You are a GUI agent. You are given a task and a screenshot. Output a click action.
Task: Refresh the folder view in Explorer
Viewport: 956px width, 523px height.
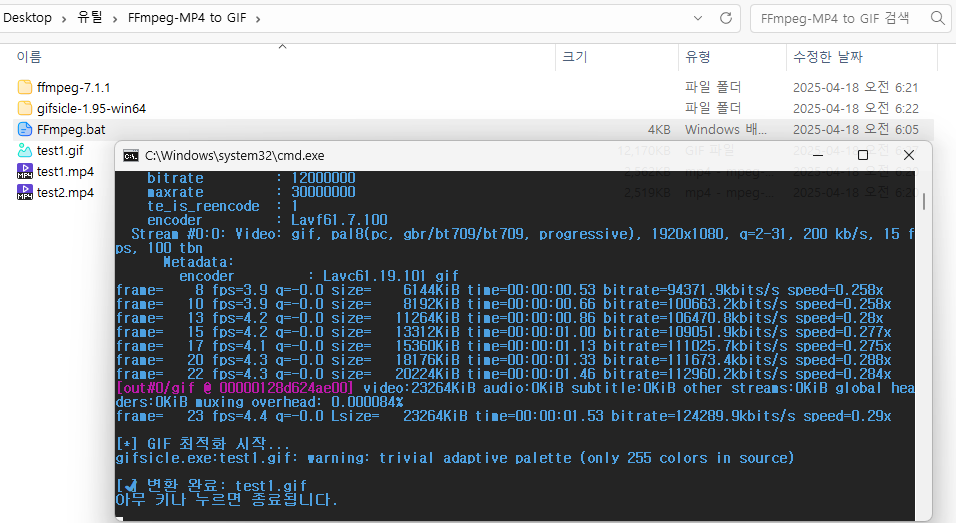pyautogui.click(x=726, y=18)
